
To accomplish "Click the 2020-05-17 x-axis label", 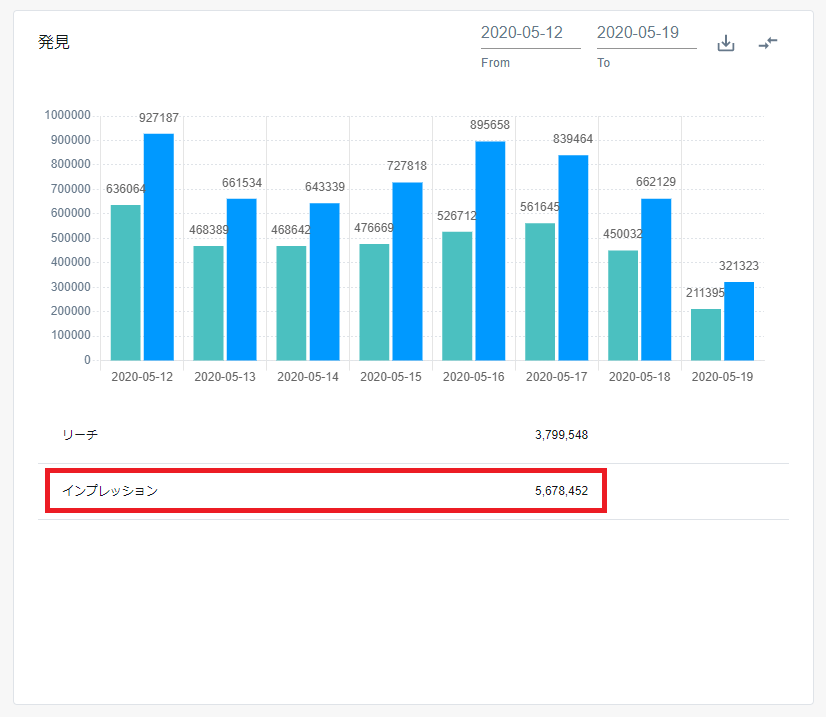I will tap(557, 377).
